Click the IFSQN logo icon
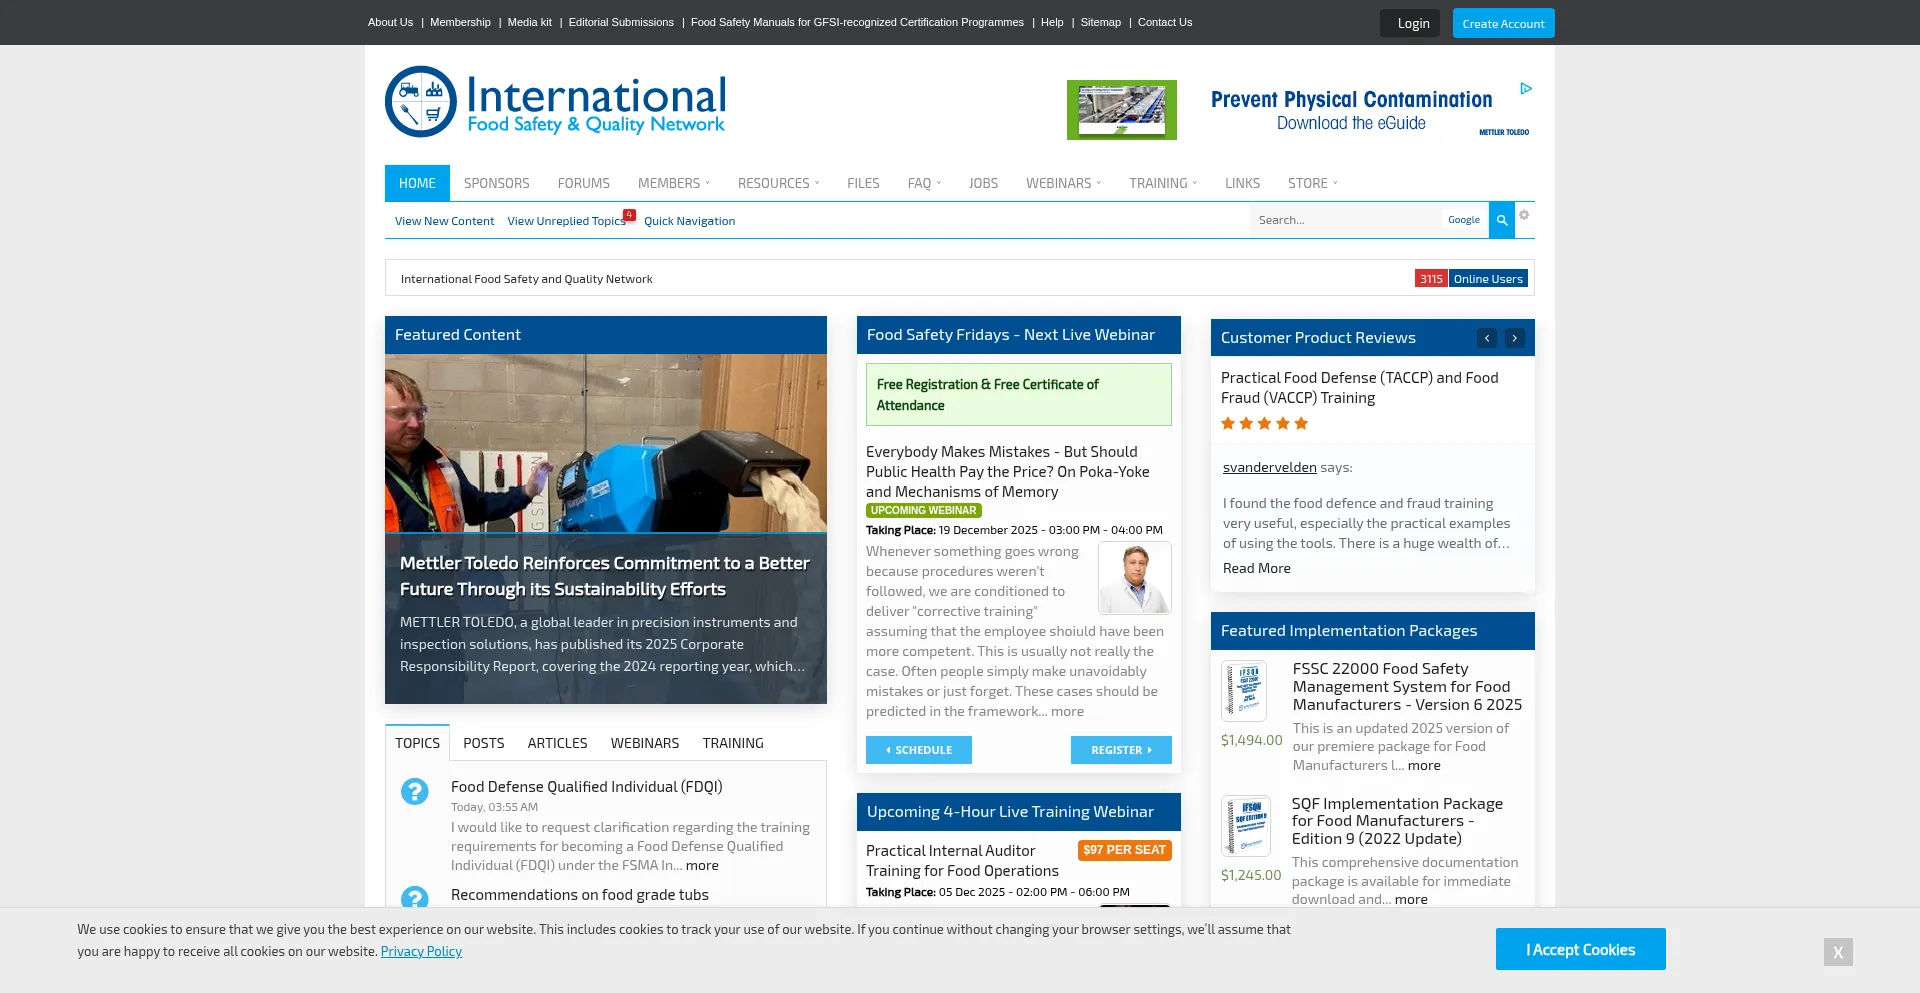The height and width of the screenshot is (993, 1920). pyautogui.click(x=421, y=102)
